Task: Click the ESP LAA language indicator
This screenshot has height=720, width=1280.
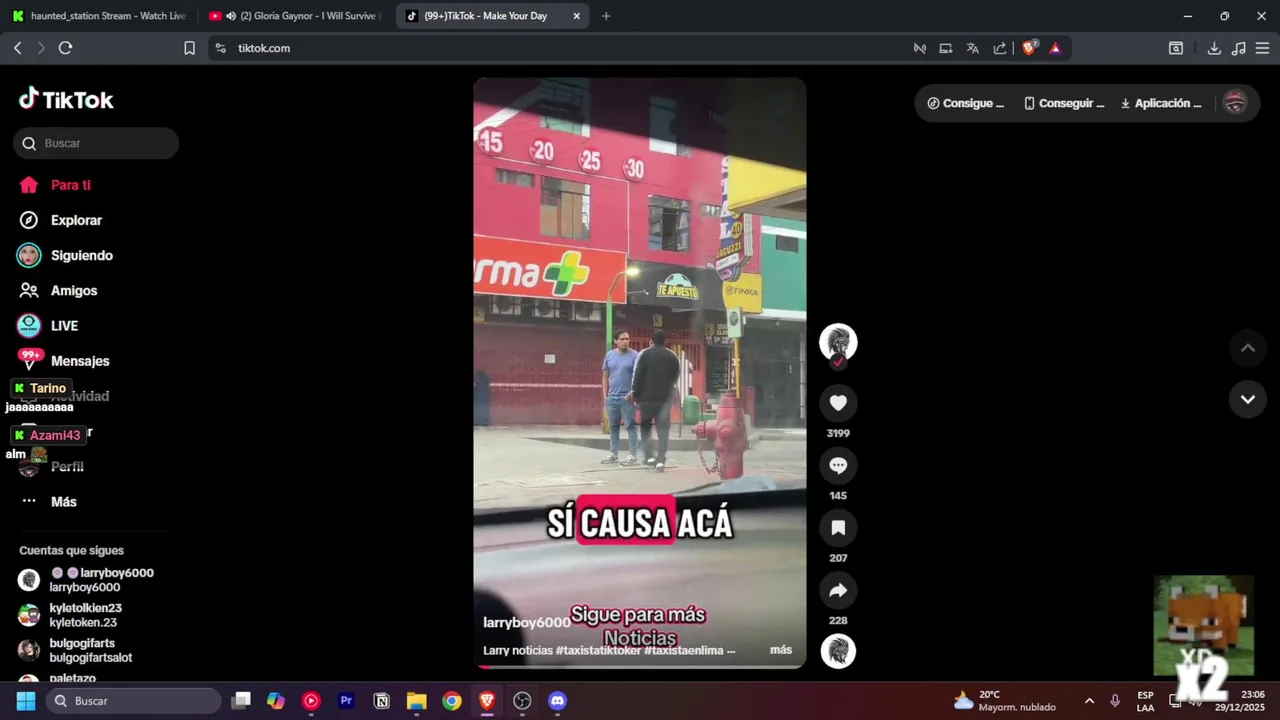Action: pos(1145,701)
